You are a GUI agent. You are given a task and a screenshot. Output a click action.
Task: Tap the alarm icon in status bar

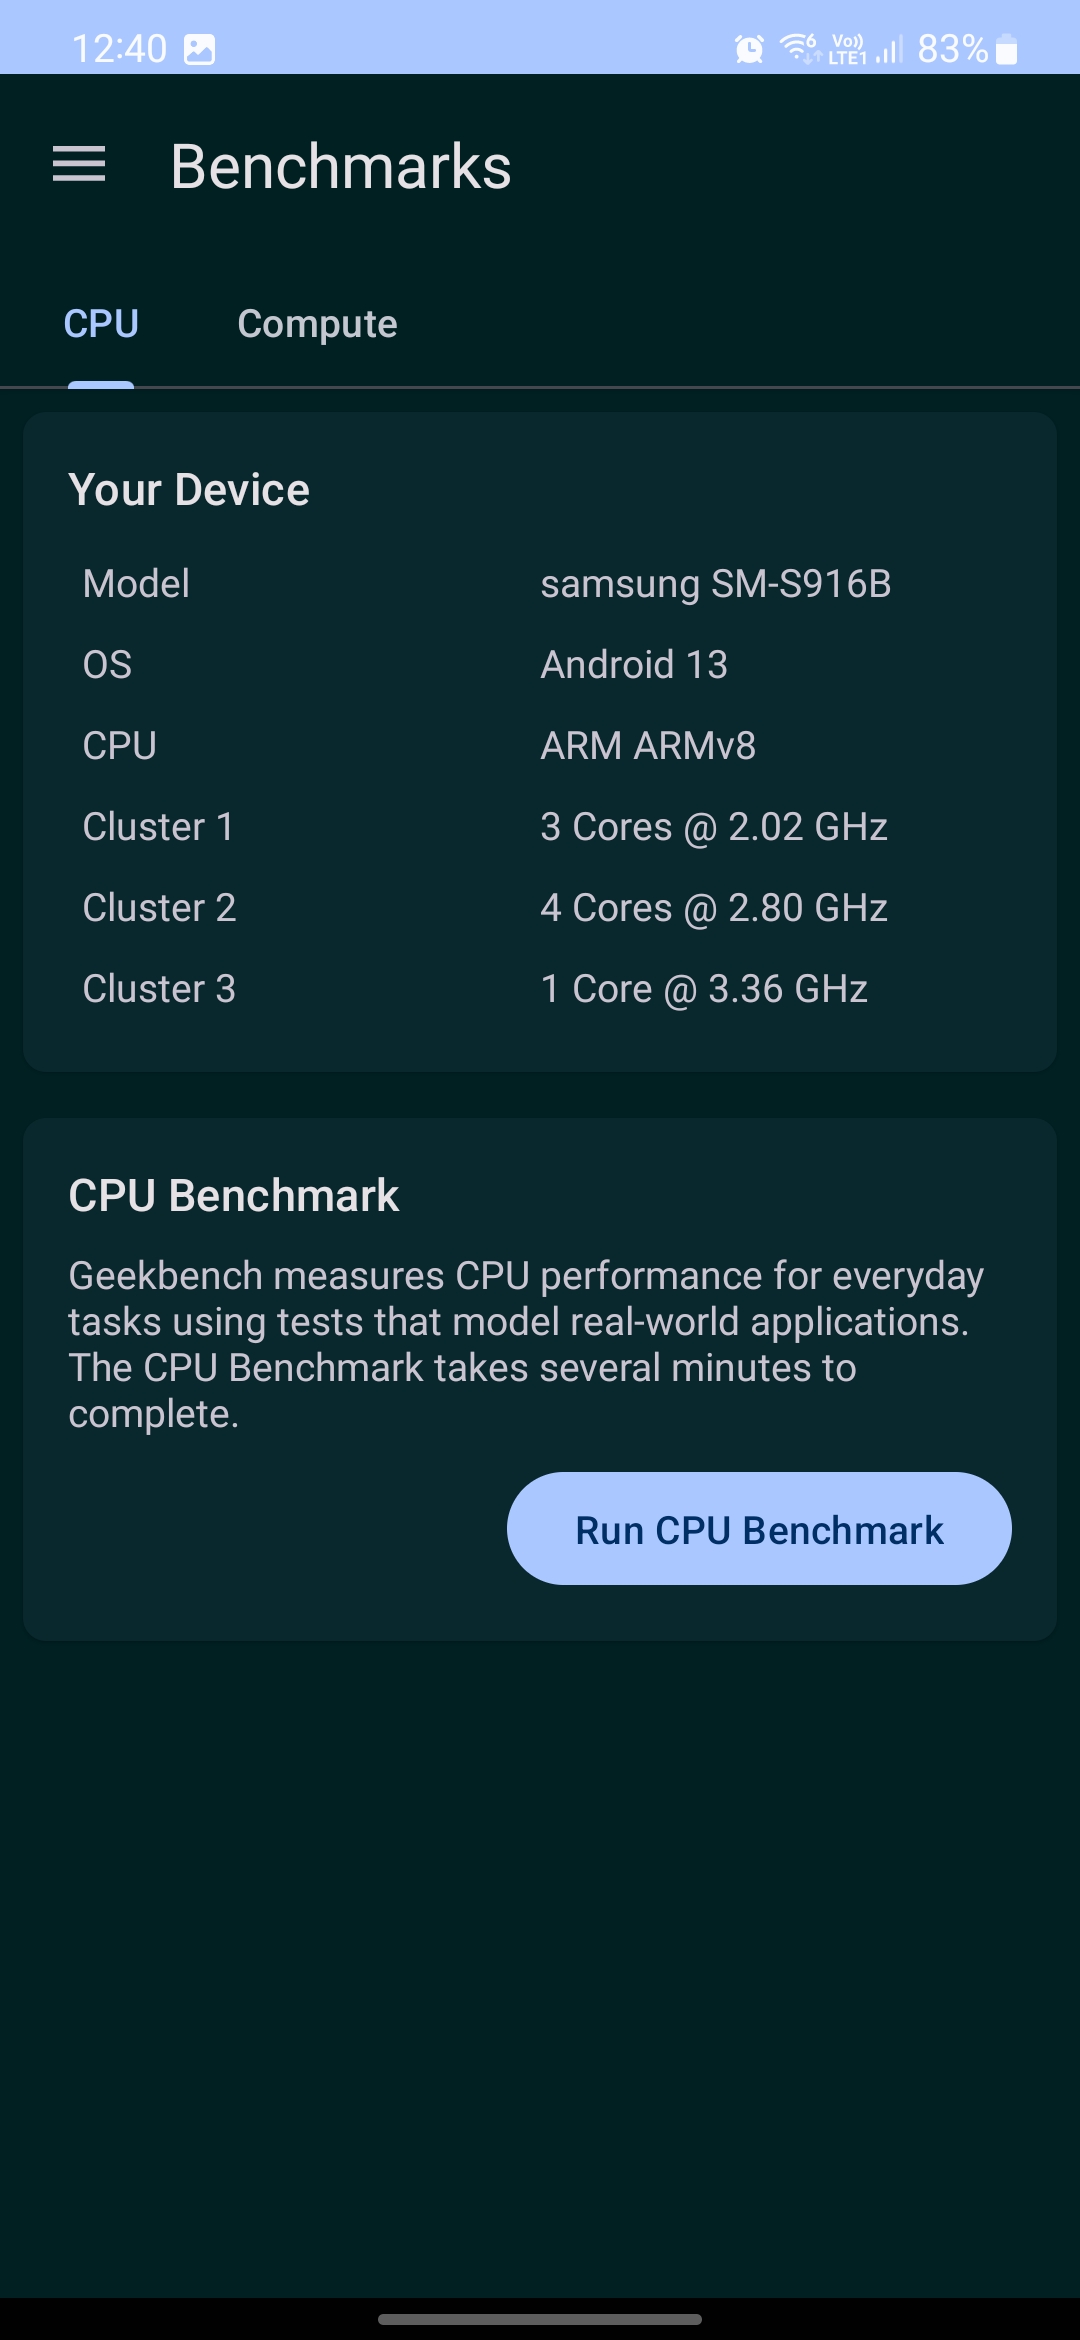point(749,48)
